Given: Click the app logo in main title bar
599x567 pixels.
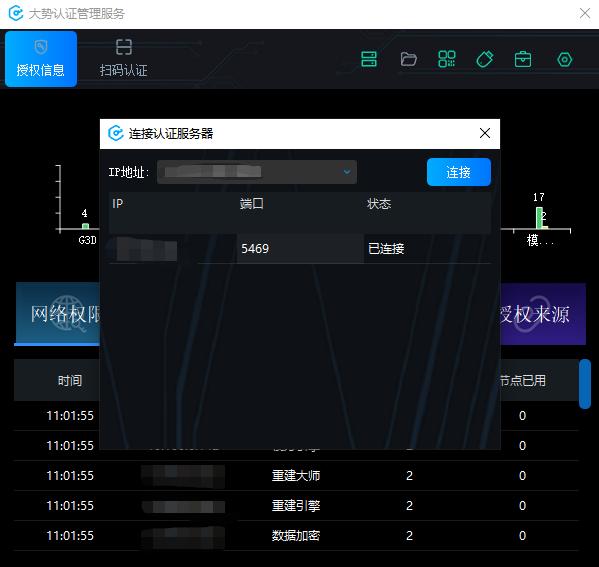Looking at the screenshot, I should coord(16,13).
